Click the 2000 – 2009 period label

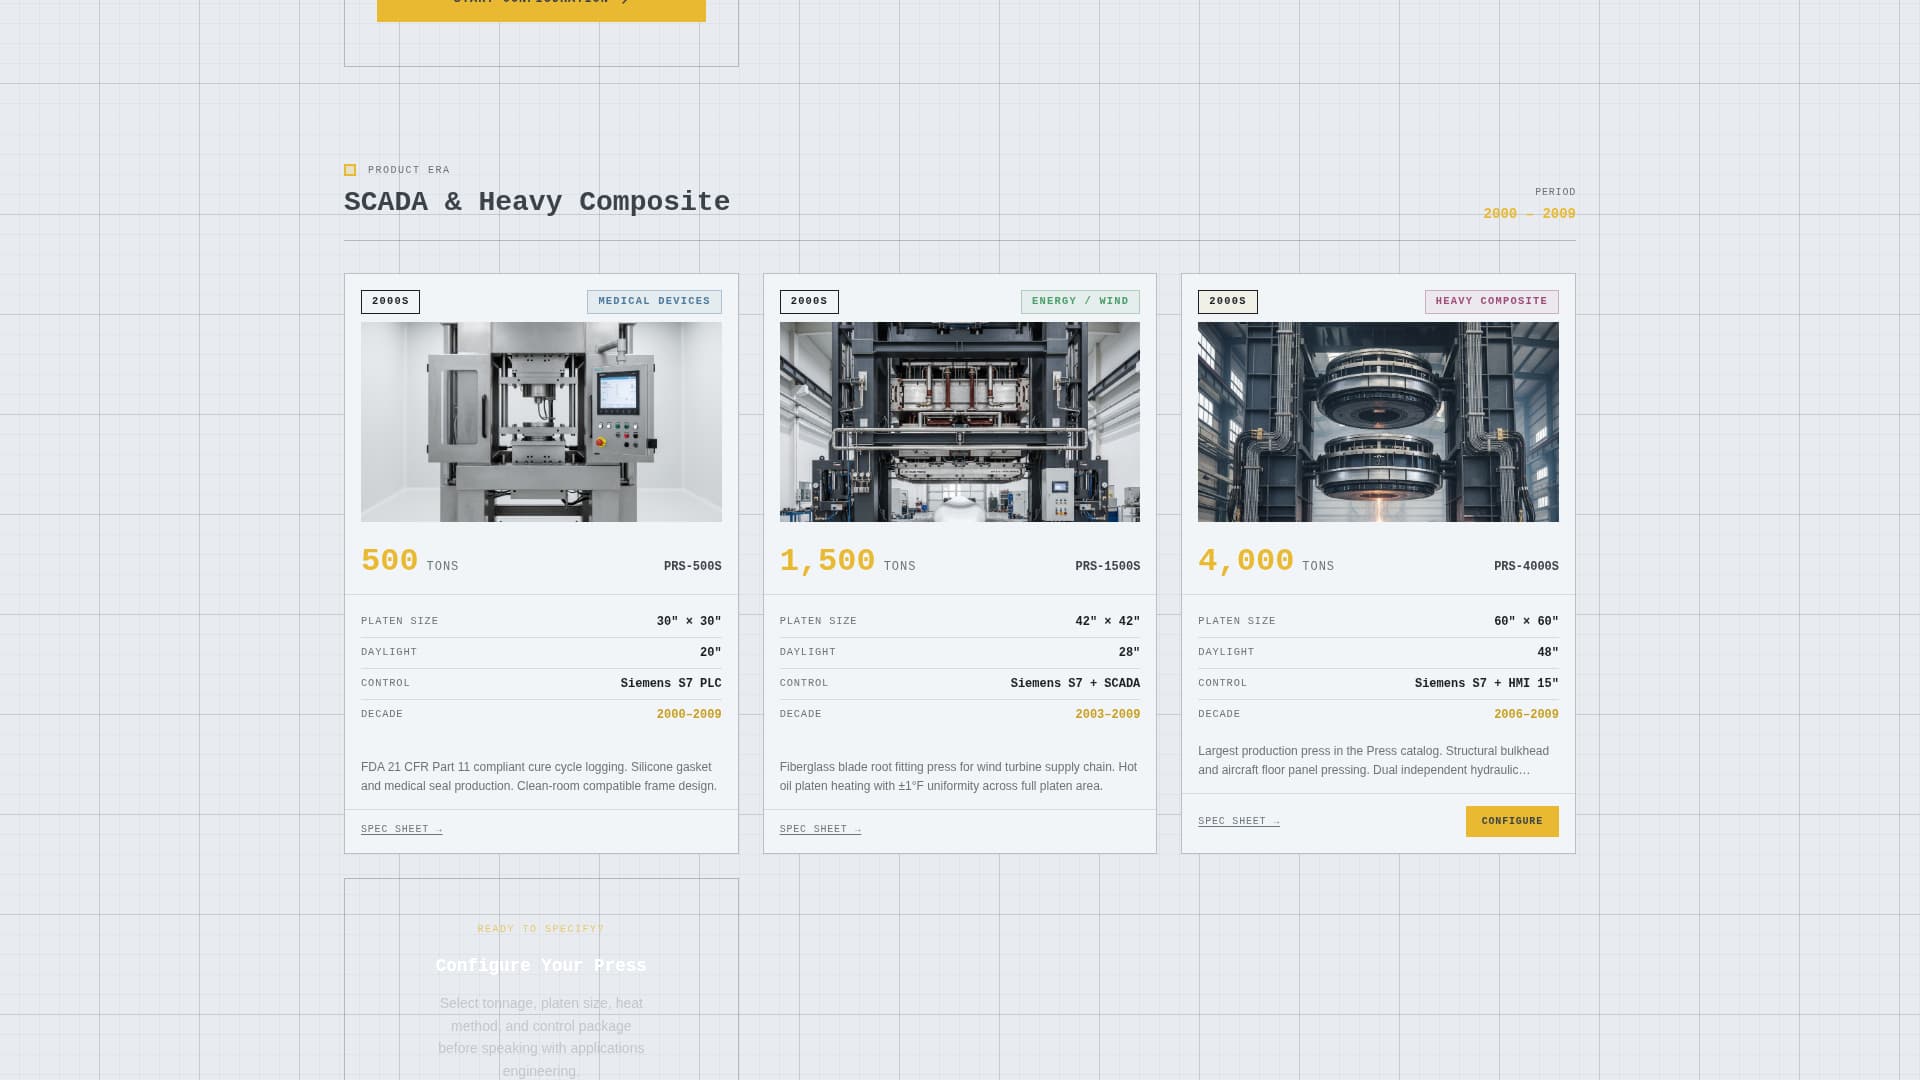(x=1529, y=213)
